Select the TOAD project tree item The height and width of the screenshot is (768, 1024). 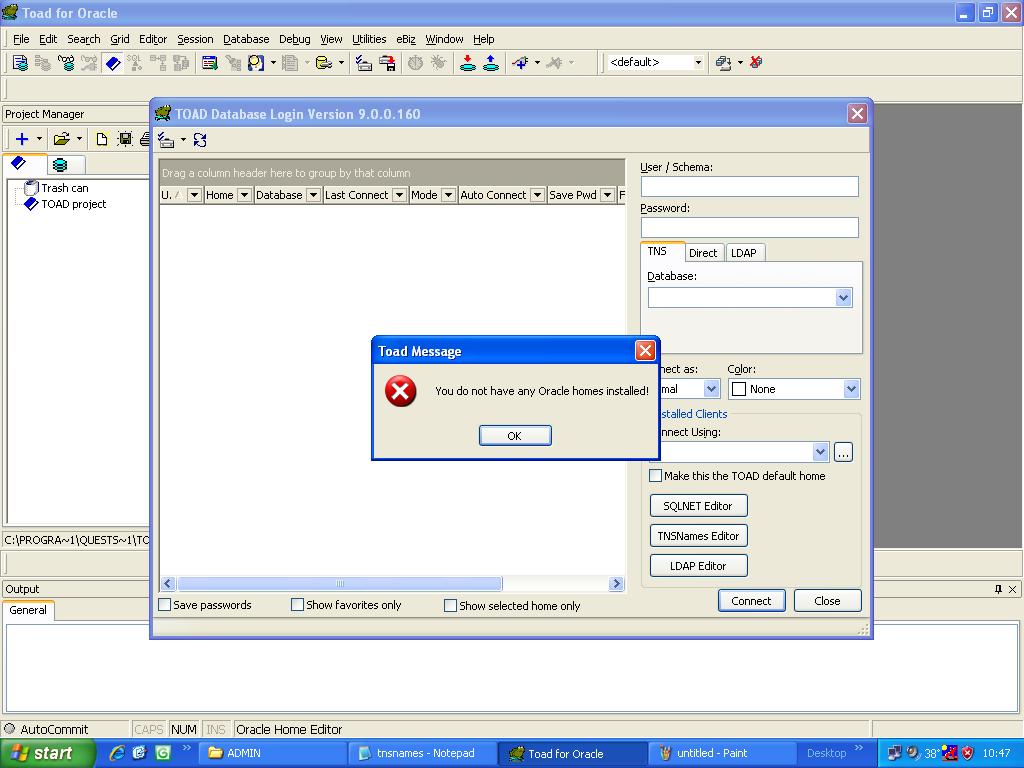(x=73, y=204)
